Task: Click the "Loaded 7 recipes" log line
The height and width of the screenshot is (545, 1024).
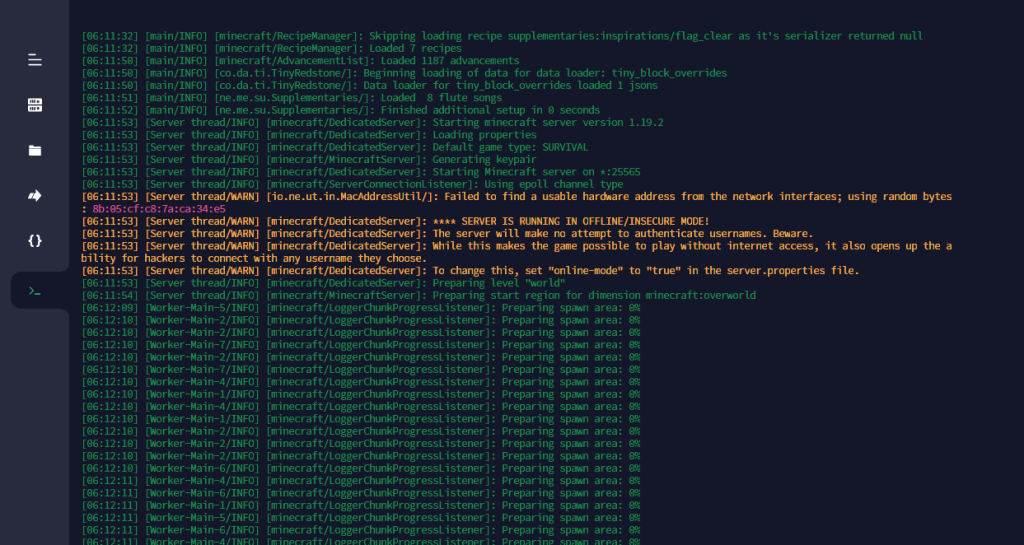Action: (272, 48)
